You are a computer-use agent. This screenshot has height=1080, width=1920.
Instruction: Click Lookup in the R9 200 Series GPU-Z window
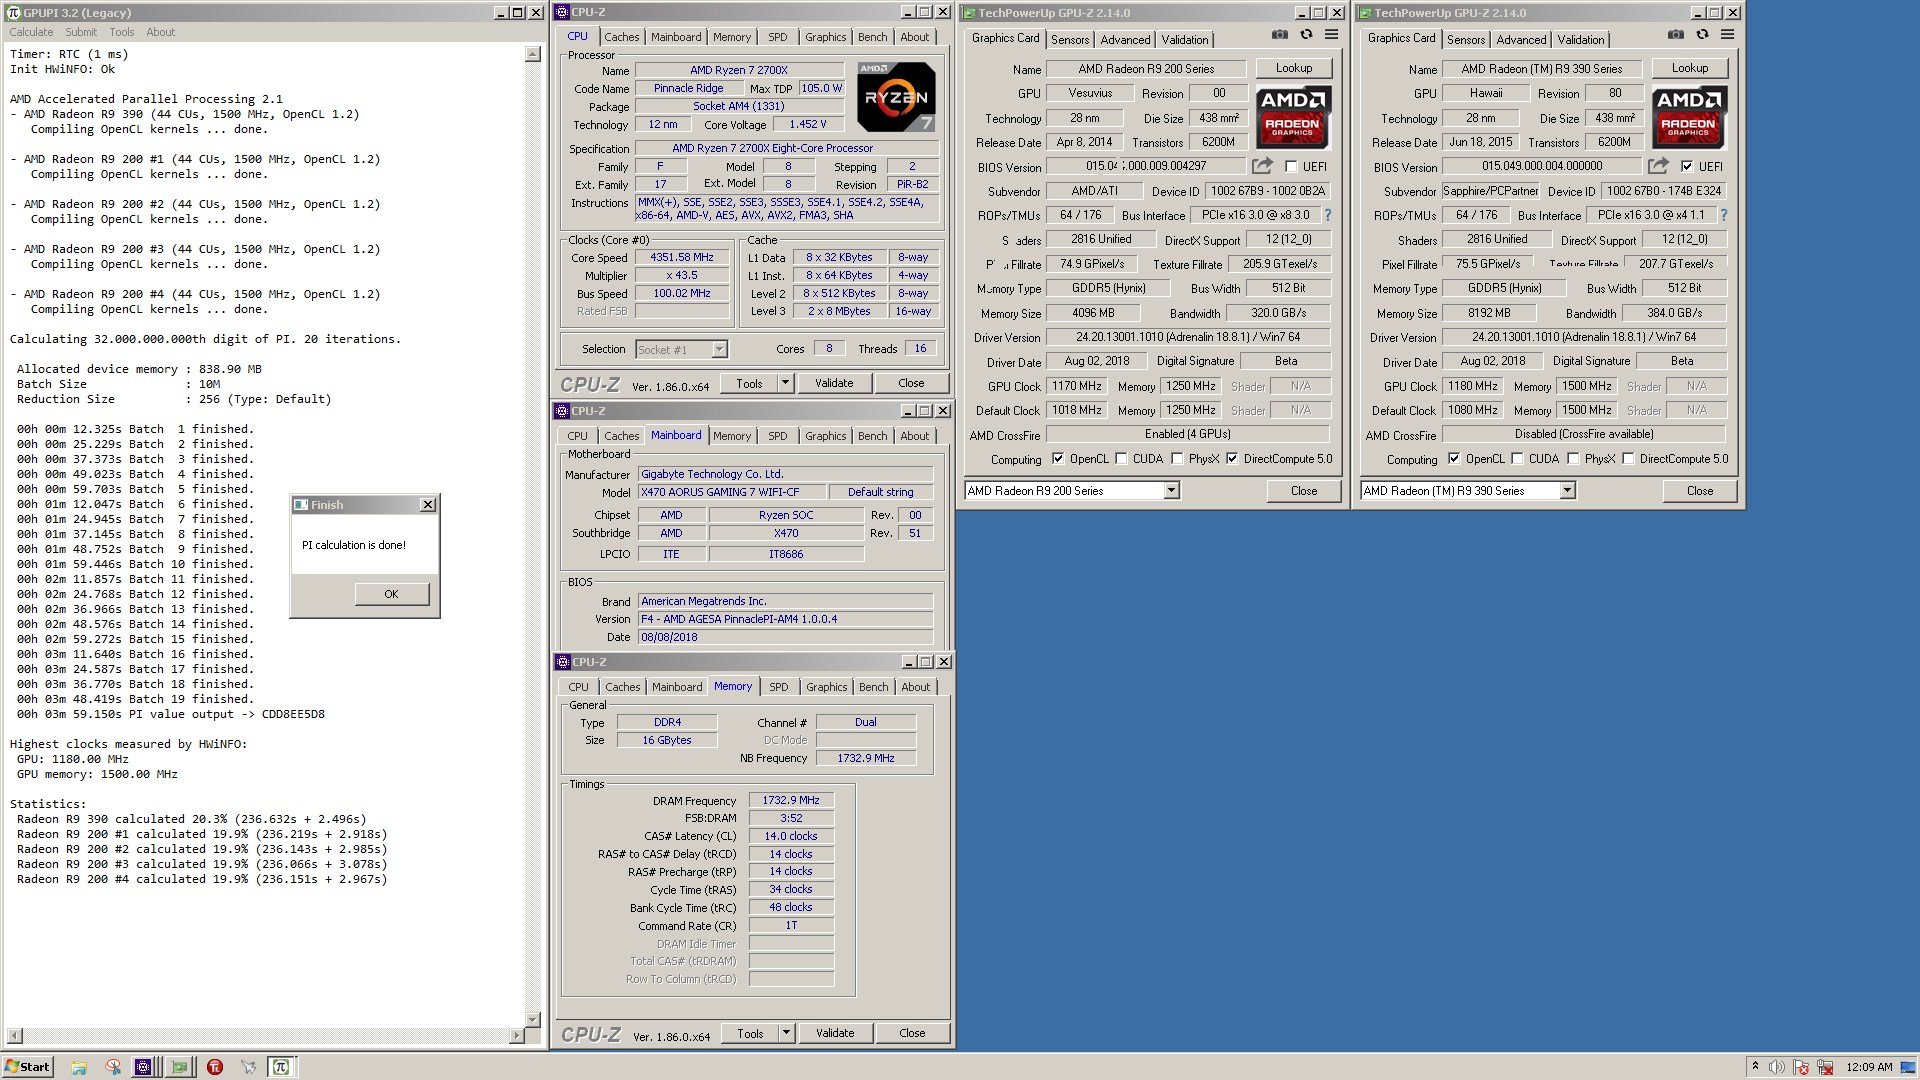1294,68
